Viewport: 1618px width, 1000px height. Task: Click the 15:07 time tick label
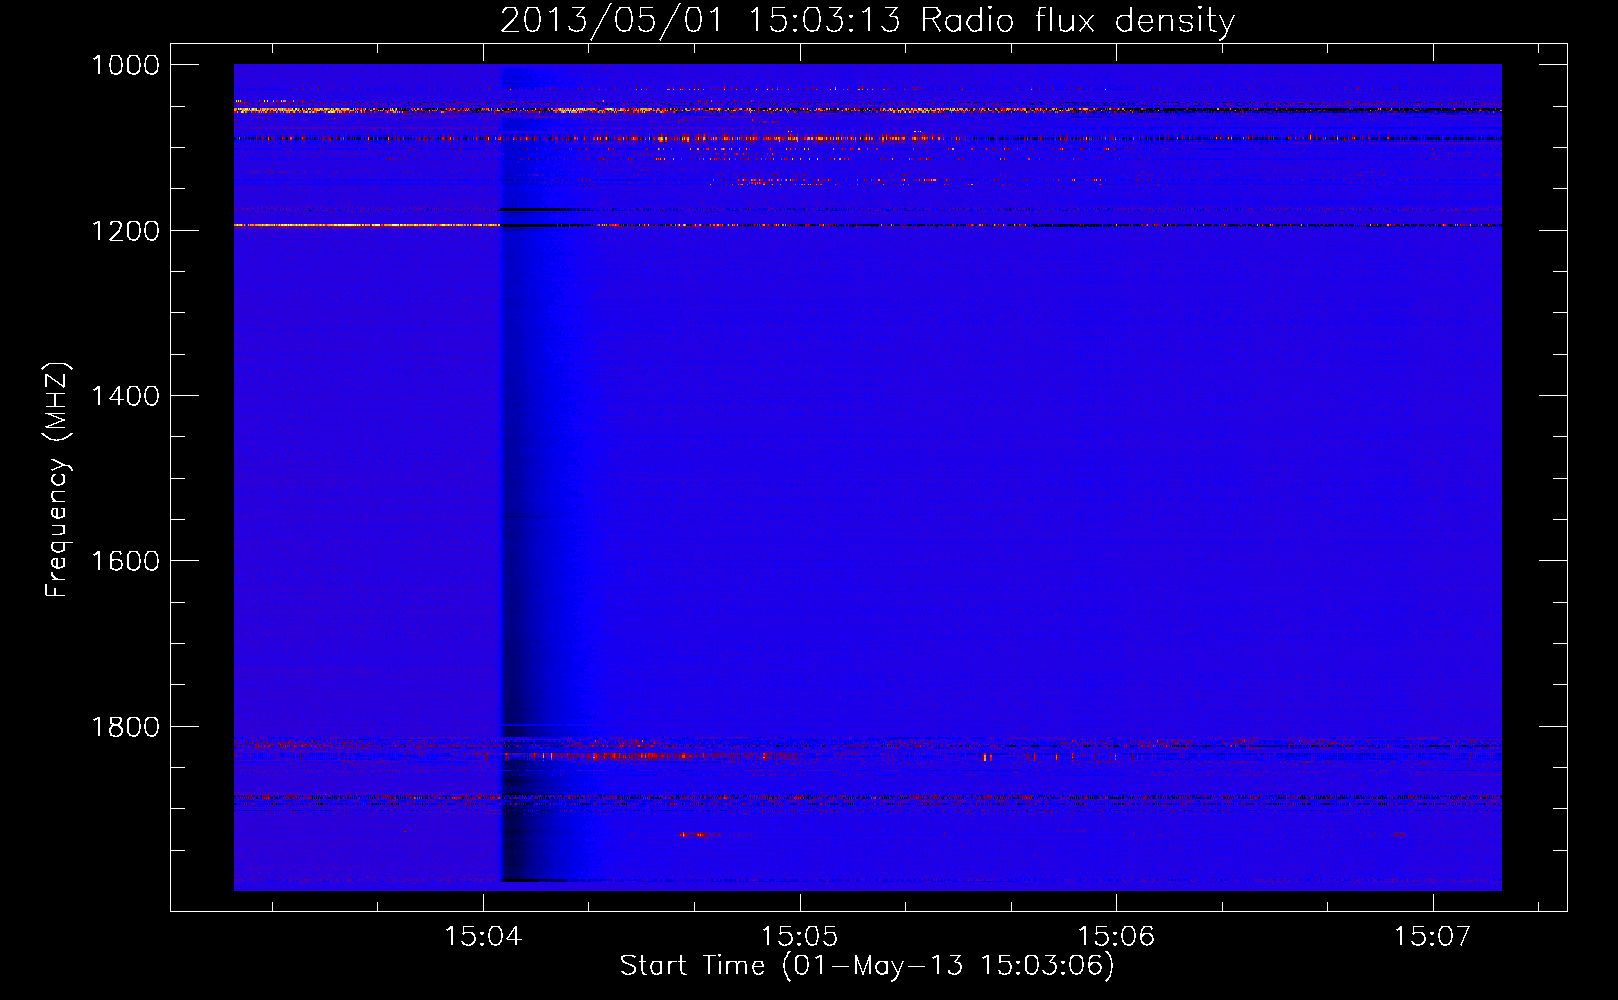[x=1433, y=937]
